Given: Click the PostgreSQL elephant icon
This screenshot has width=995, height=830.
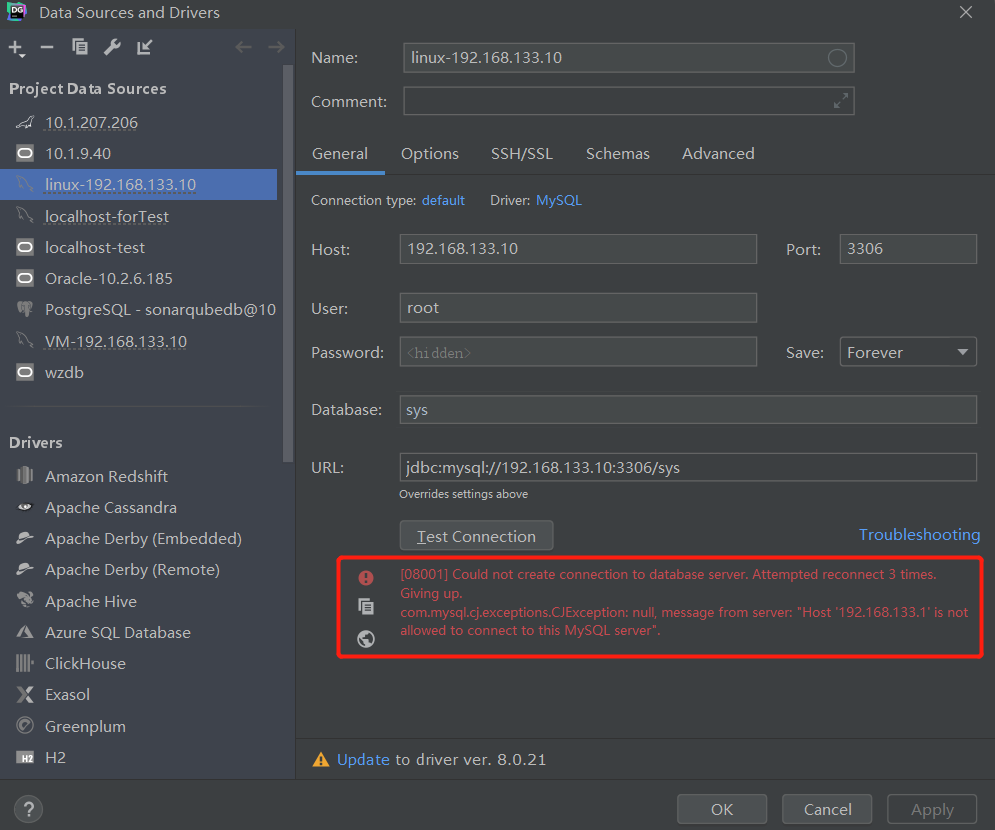Looking at the screenshot, I should (25, 309).
